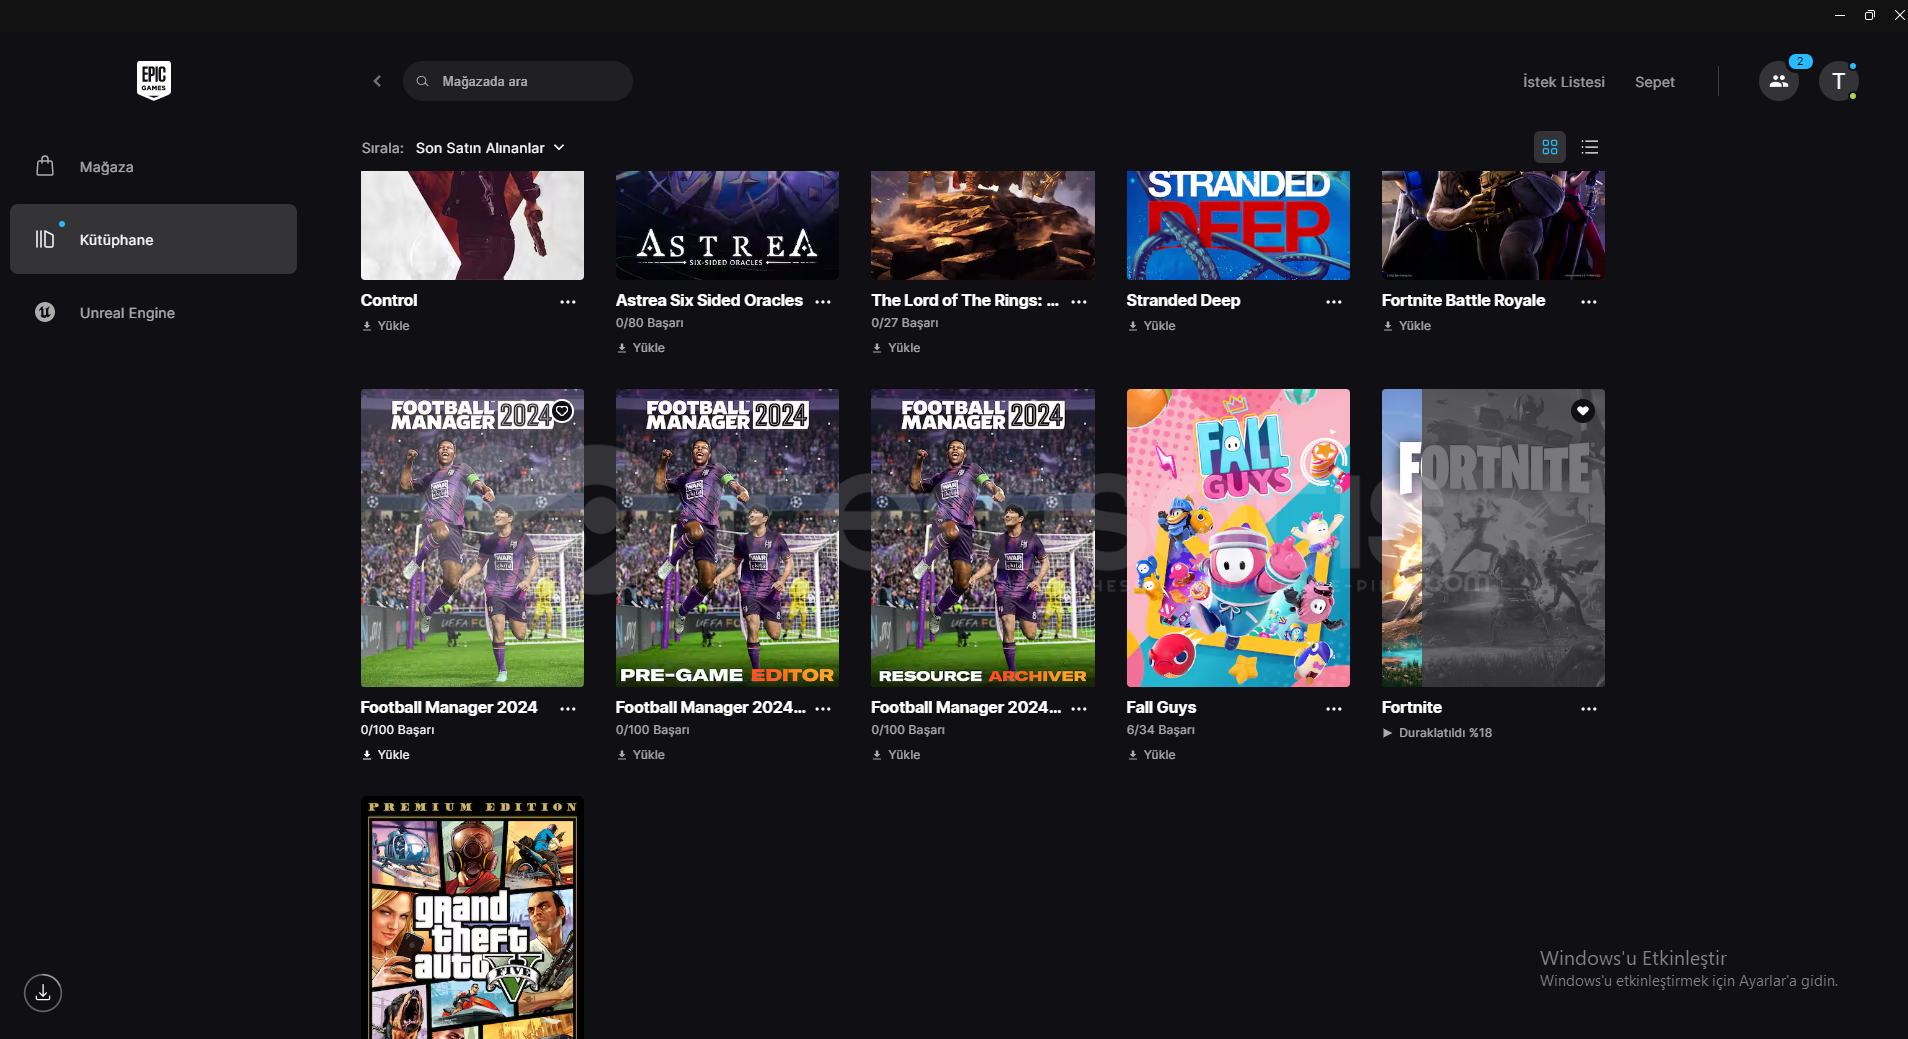Viewport: 1908px width, 1039px height.
Task: Open options menu for Football Manager Resource Archiver
Action: pyautogui.click(x=1079, y=708)
